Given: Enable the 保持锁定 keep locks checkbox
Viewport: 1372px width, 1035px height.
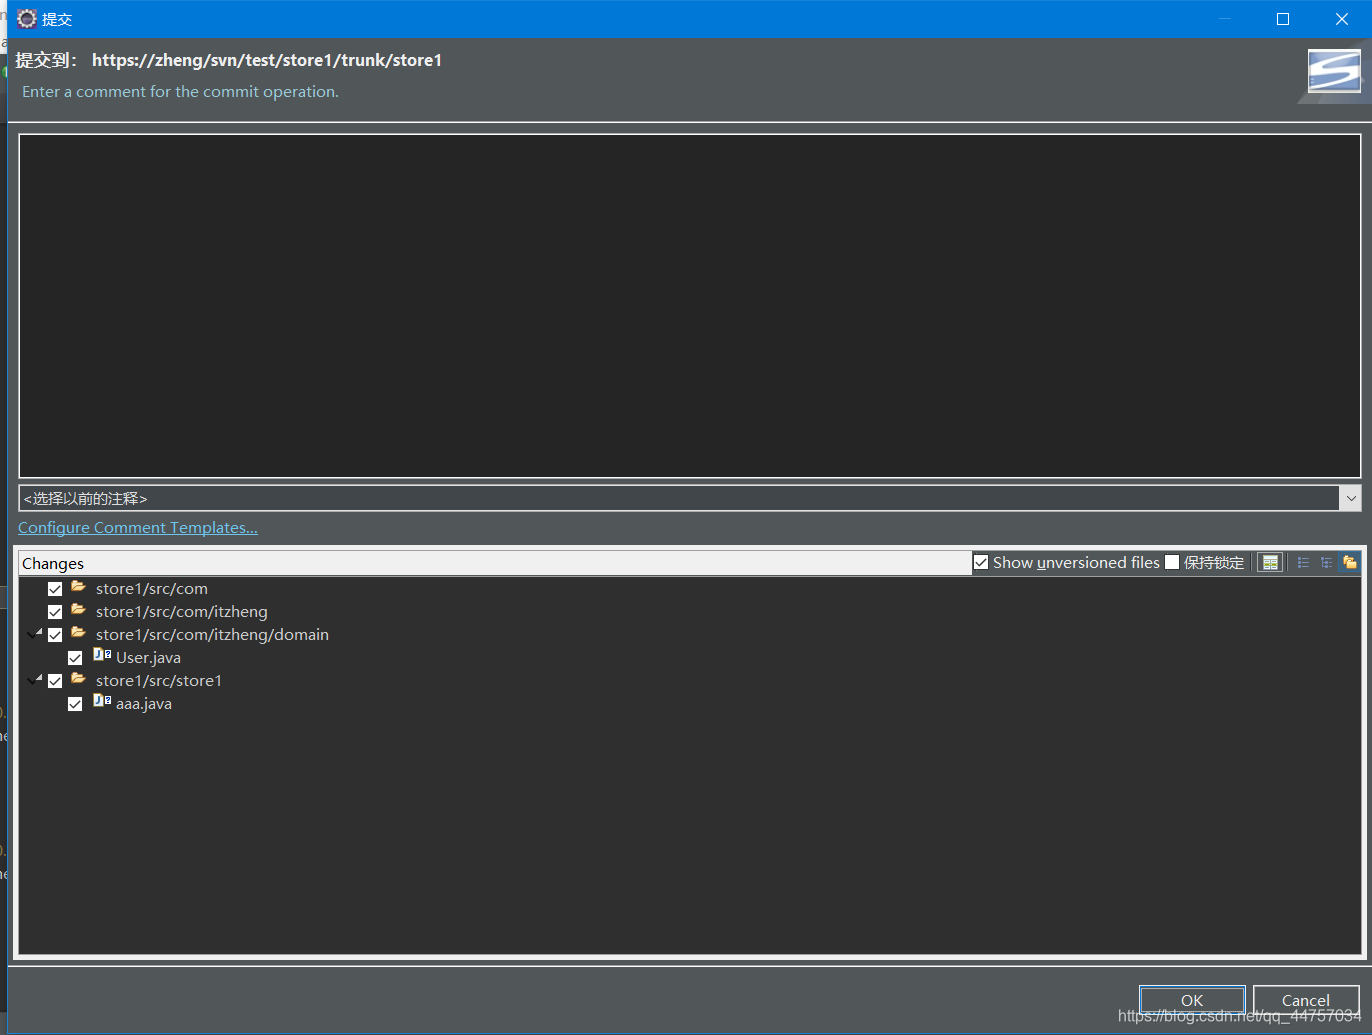Looking at the screenshot, I should click(x=1172, y=563).
